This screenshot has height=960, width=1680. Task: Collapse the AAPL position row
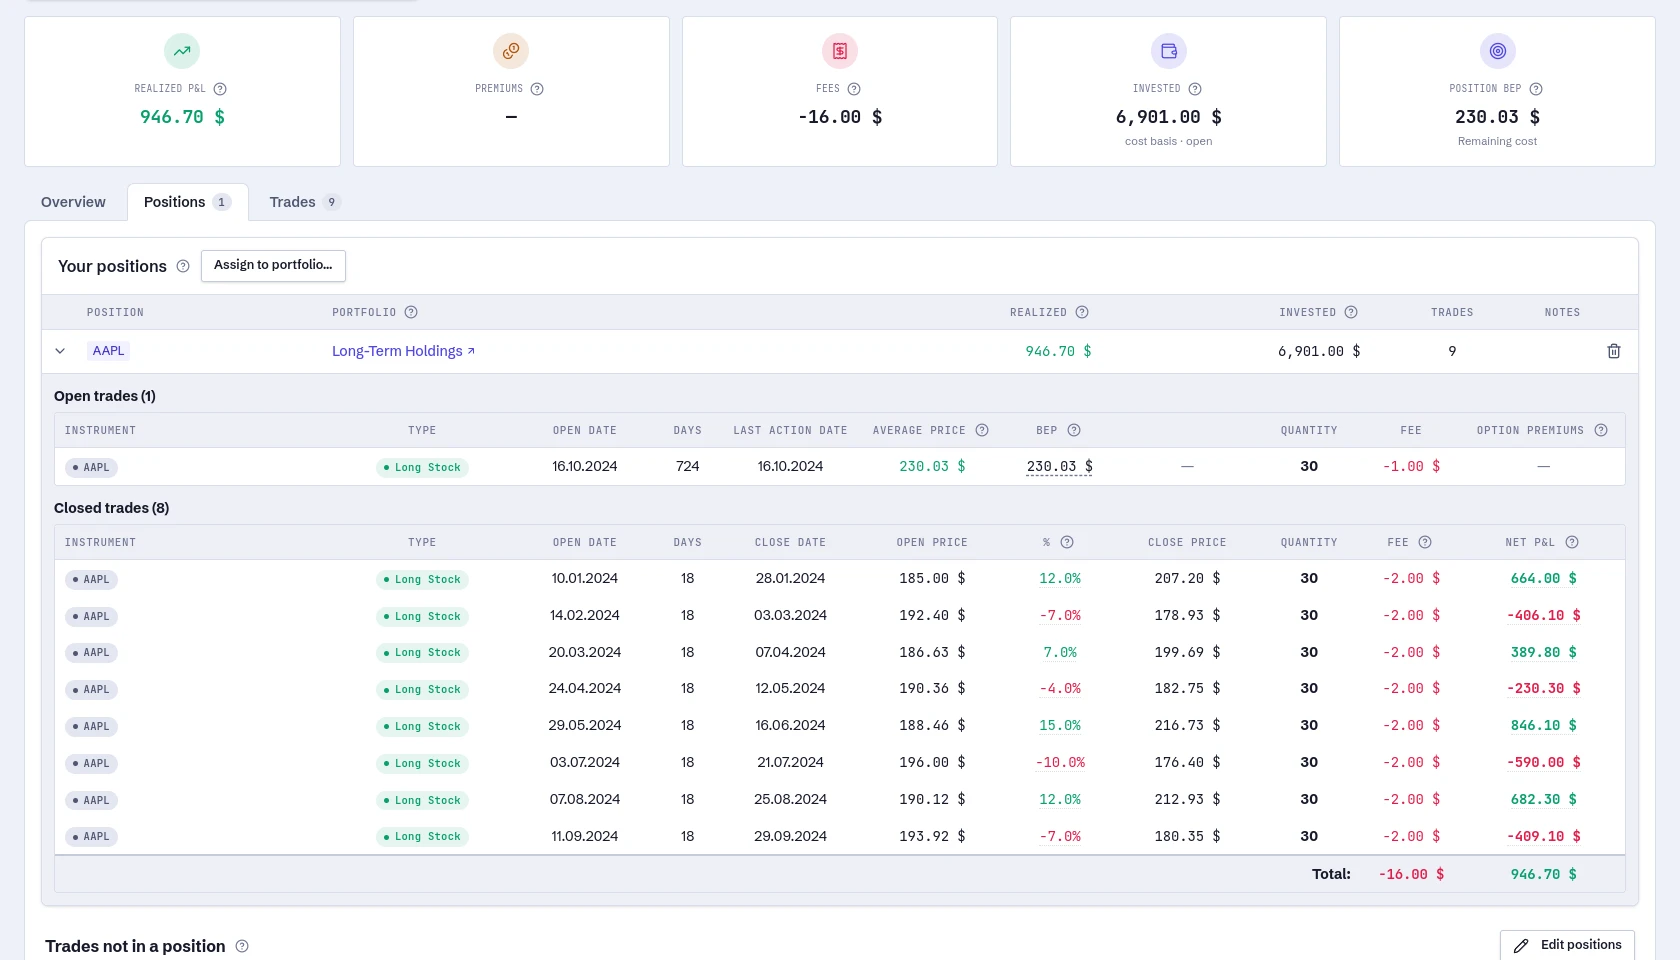[60, 351]
